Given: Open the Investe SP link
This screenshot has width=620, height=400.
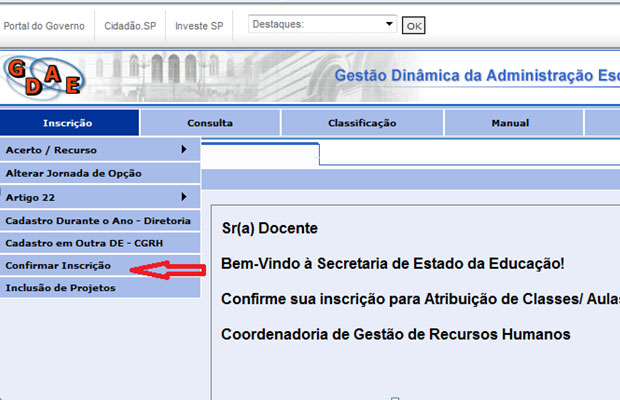Looking at the screenshot, I should pos(199,25).
